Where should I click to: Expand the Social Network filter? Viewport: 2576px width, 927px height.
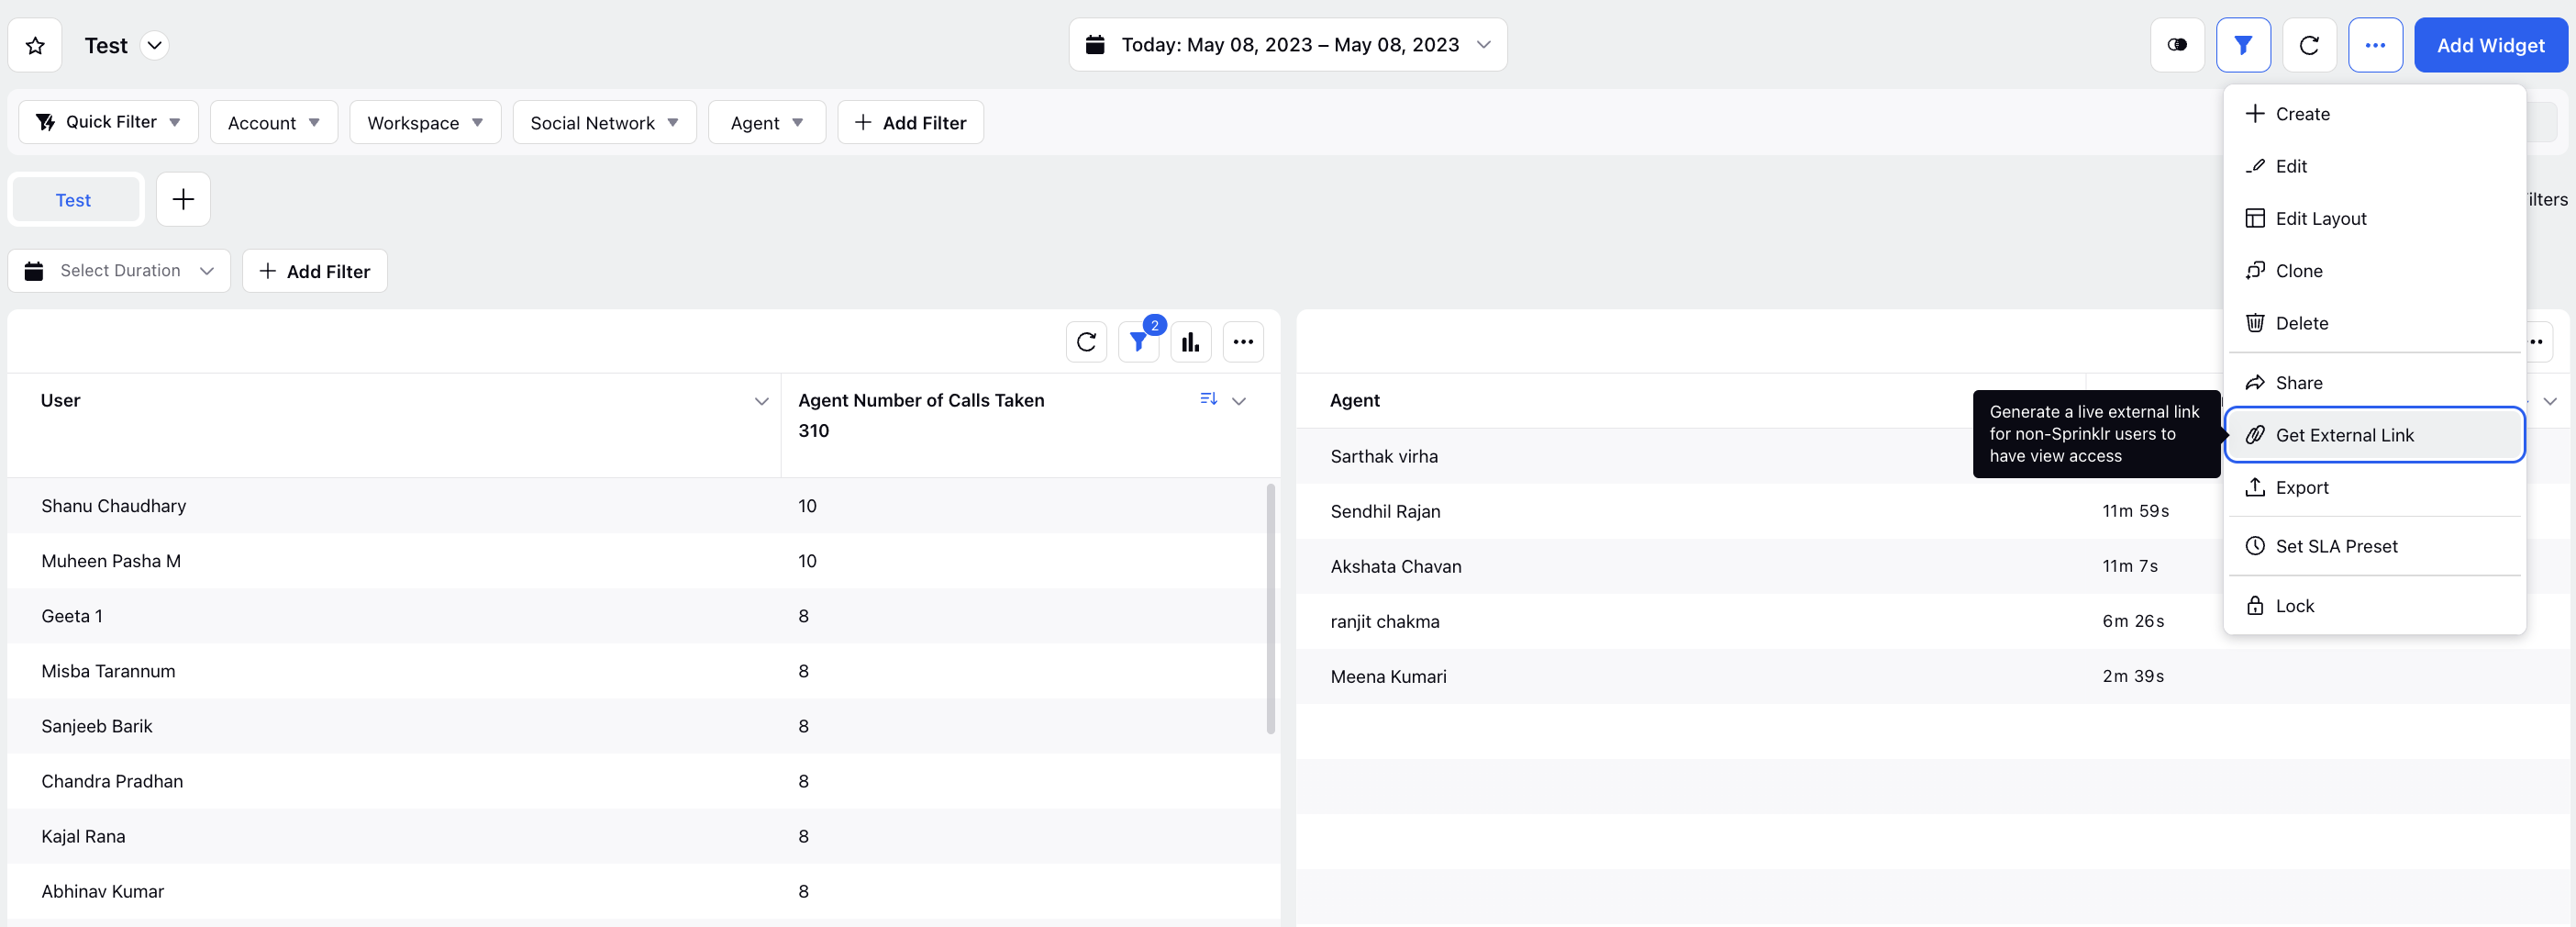[604, 122]
